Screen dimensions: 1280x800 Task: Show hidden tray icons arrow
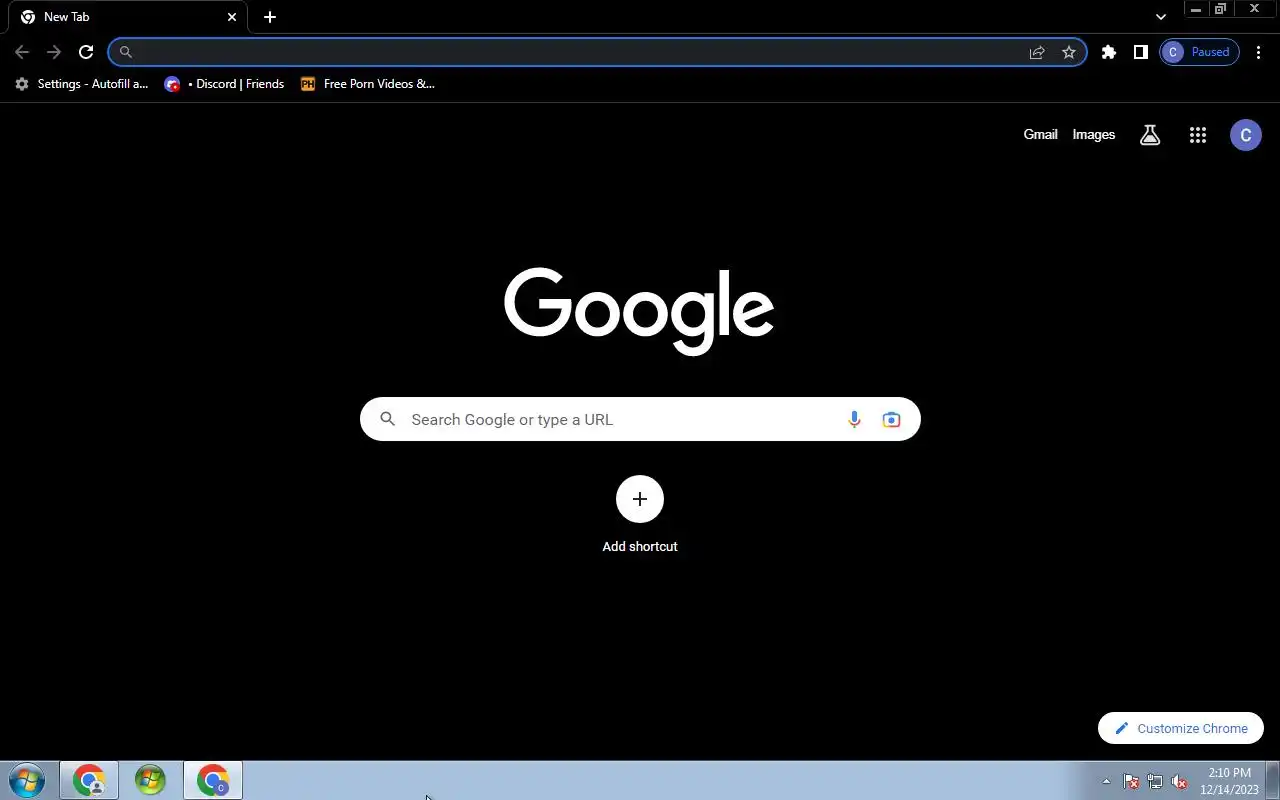[x=1106, y=781]
